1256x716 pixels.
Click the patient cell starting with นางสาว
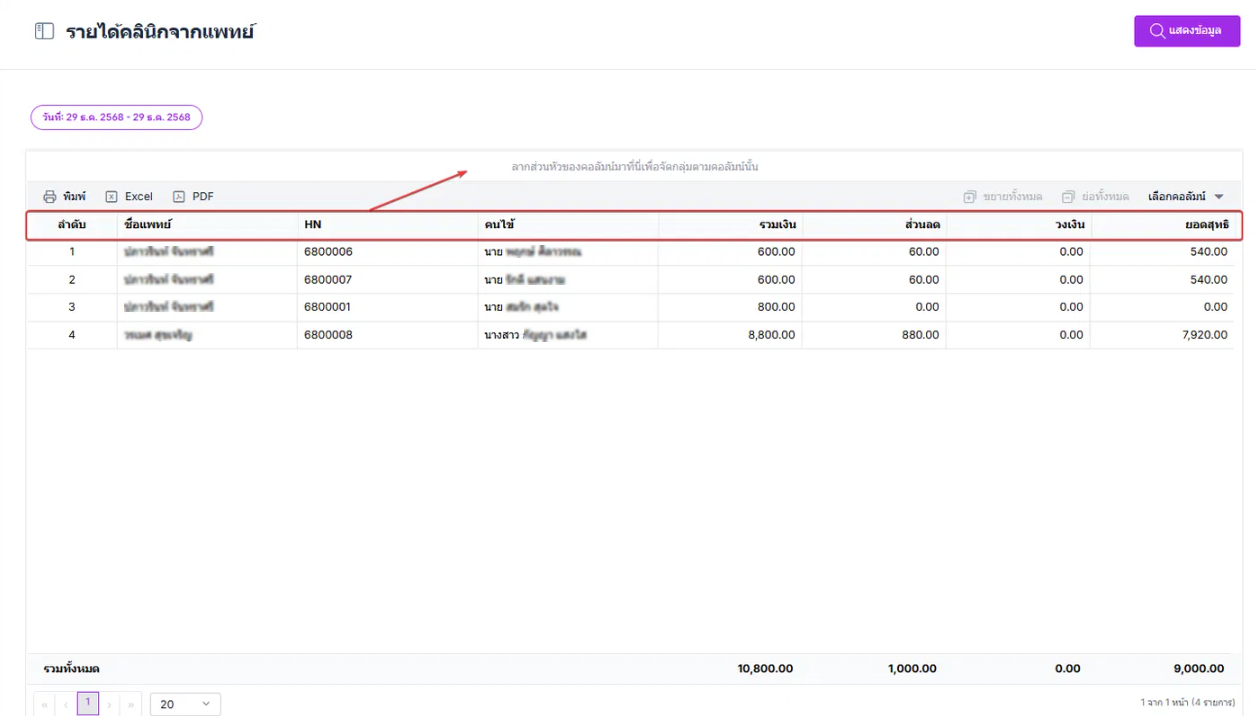pos(568,335)
